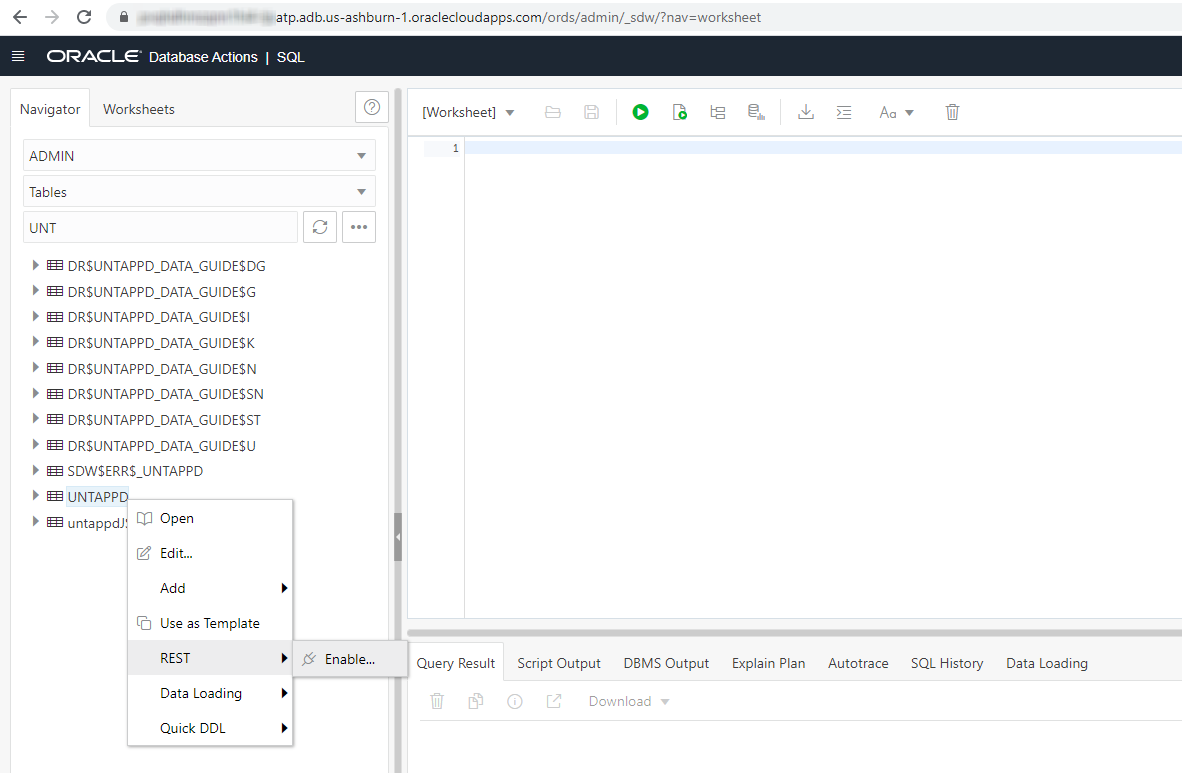Click the open-in-new-tab result icon
The width and height of the screenshot is (1182, 773).
(x=554, y=701)
